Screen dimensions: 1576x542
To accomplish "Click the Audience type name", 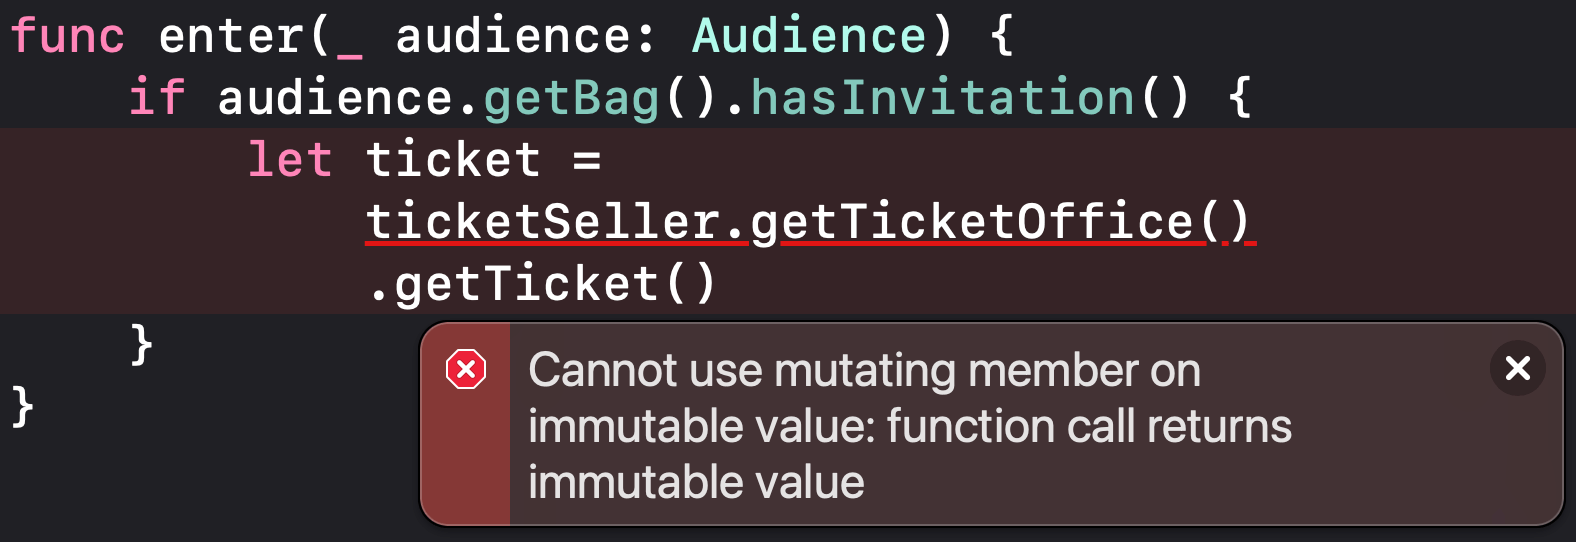I will tap(809, 36).
